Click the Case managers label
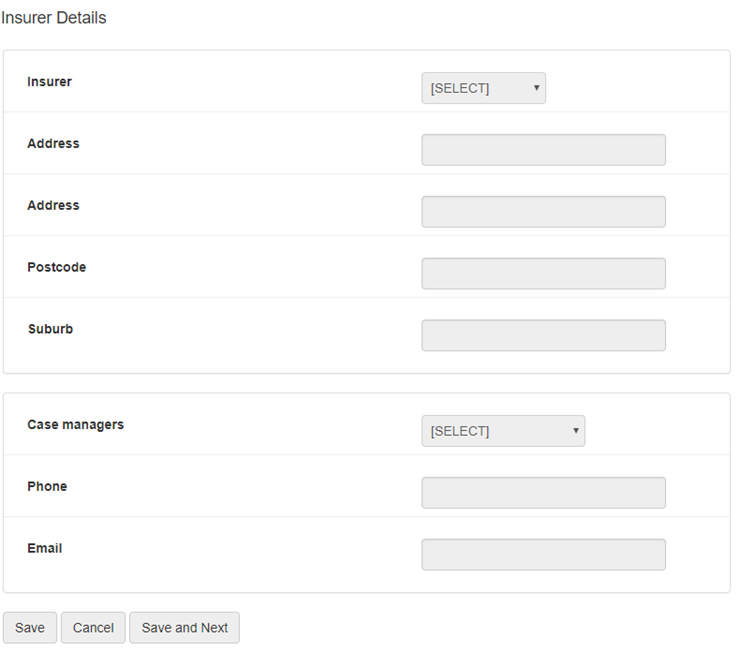741x652 pixels. point(76,425)
